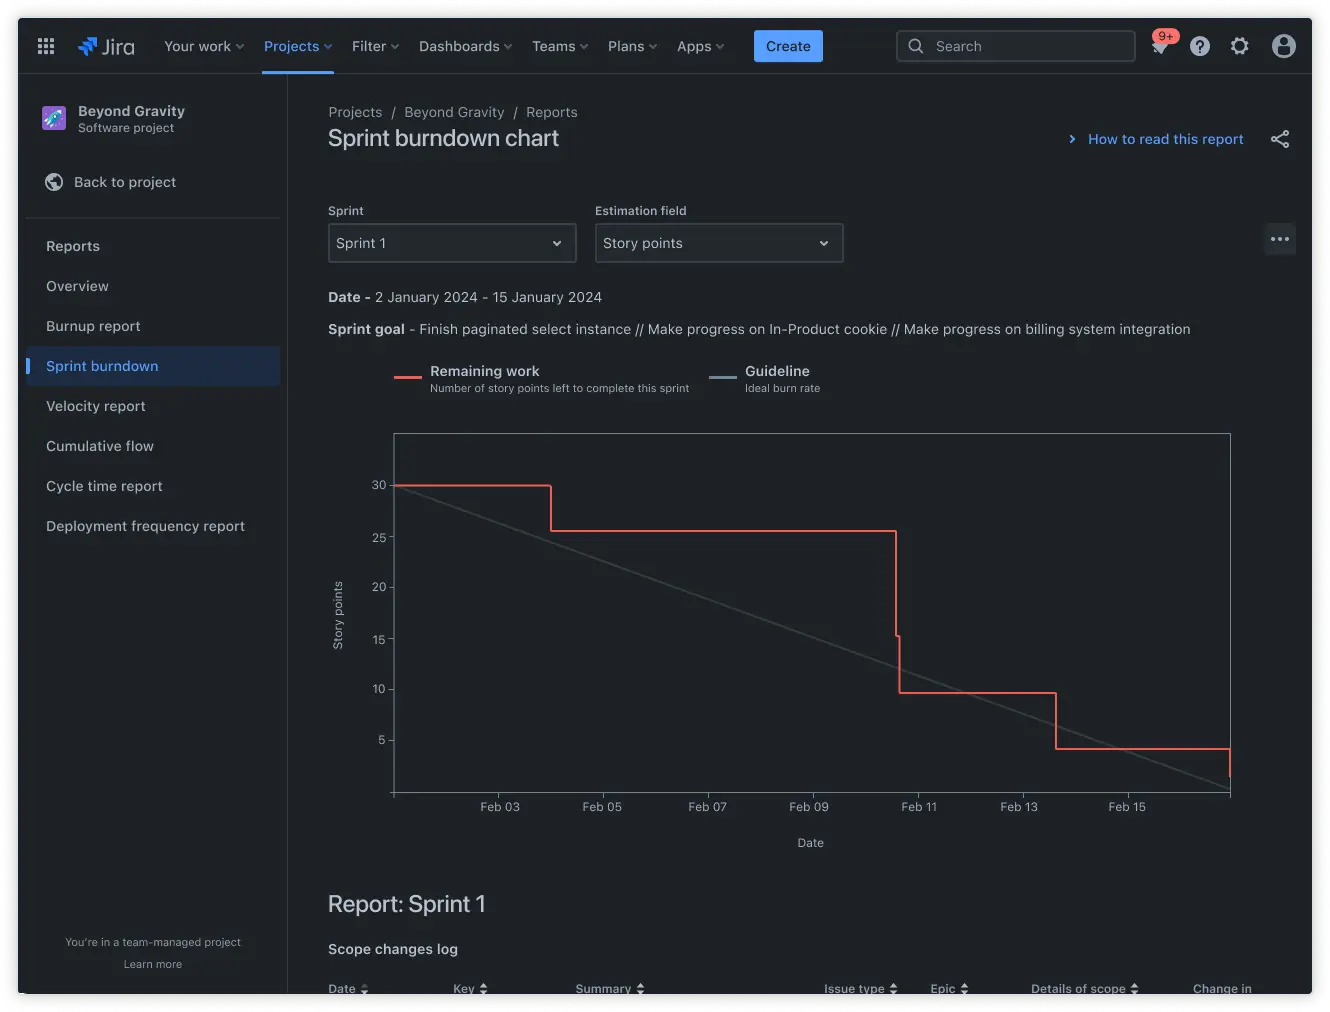The height and width of the screenshot is (1012, 1330).
Task: Open the Projects menu
Action: pyautogui.click(x=298, y=46)
